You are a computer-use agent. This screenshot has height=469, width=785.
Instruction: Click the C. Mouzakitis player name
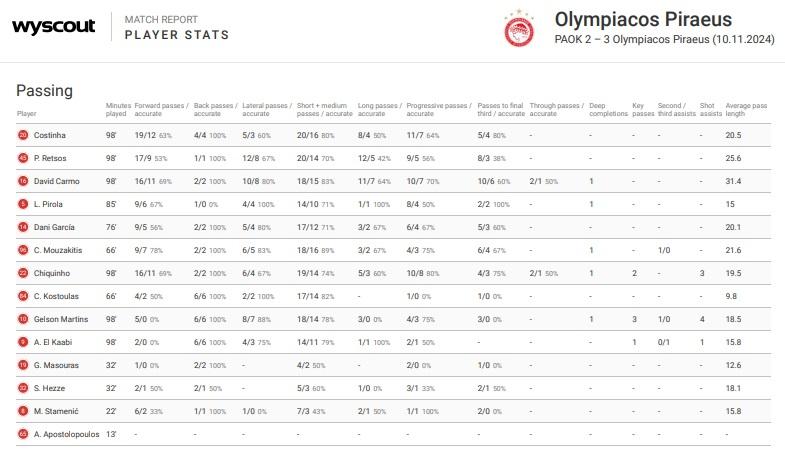[x=57, y=250]
